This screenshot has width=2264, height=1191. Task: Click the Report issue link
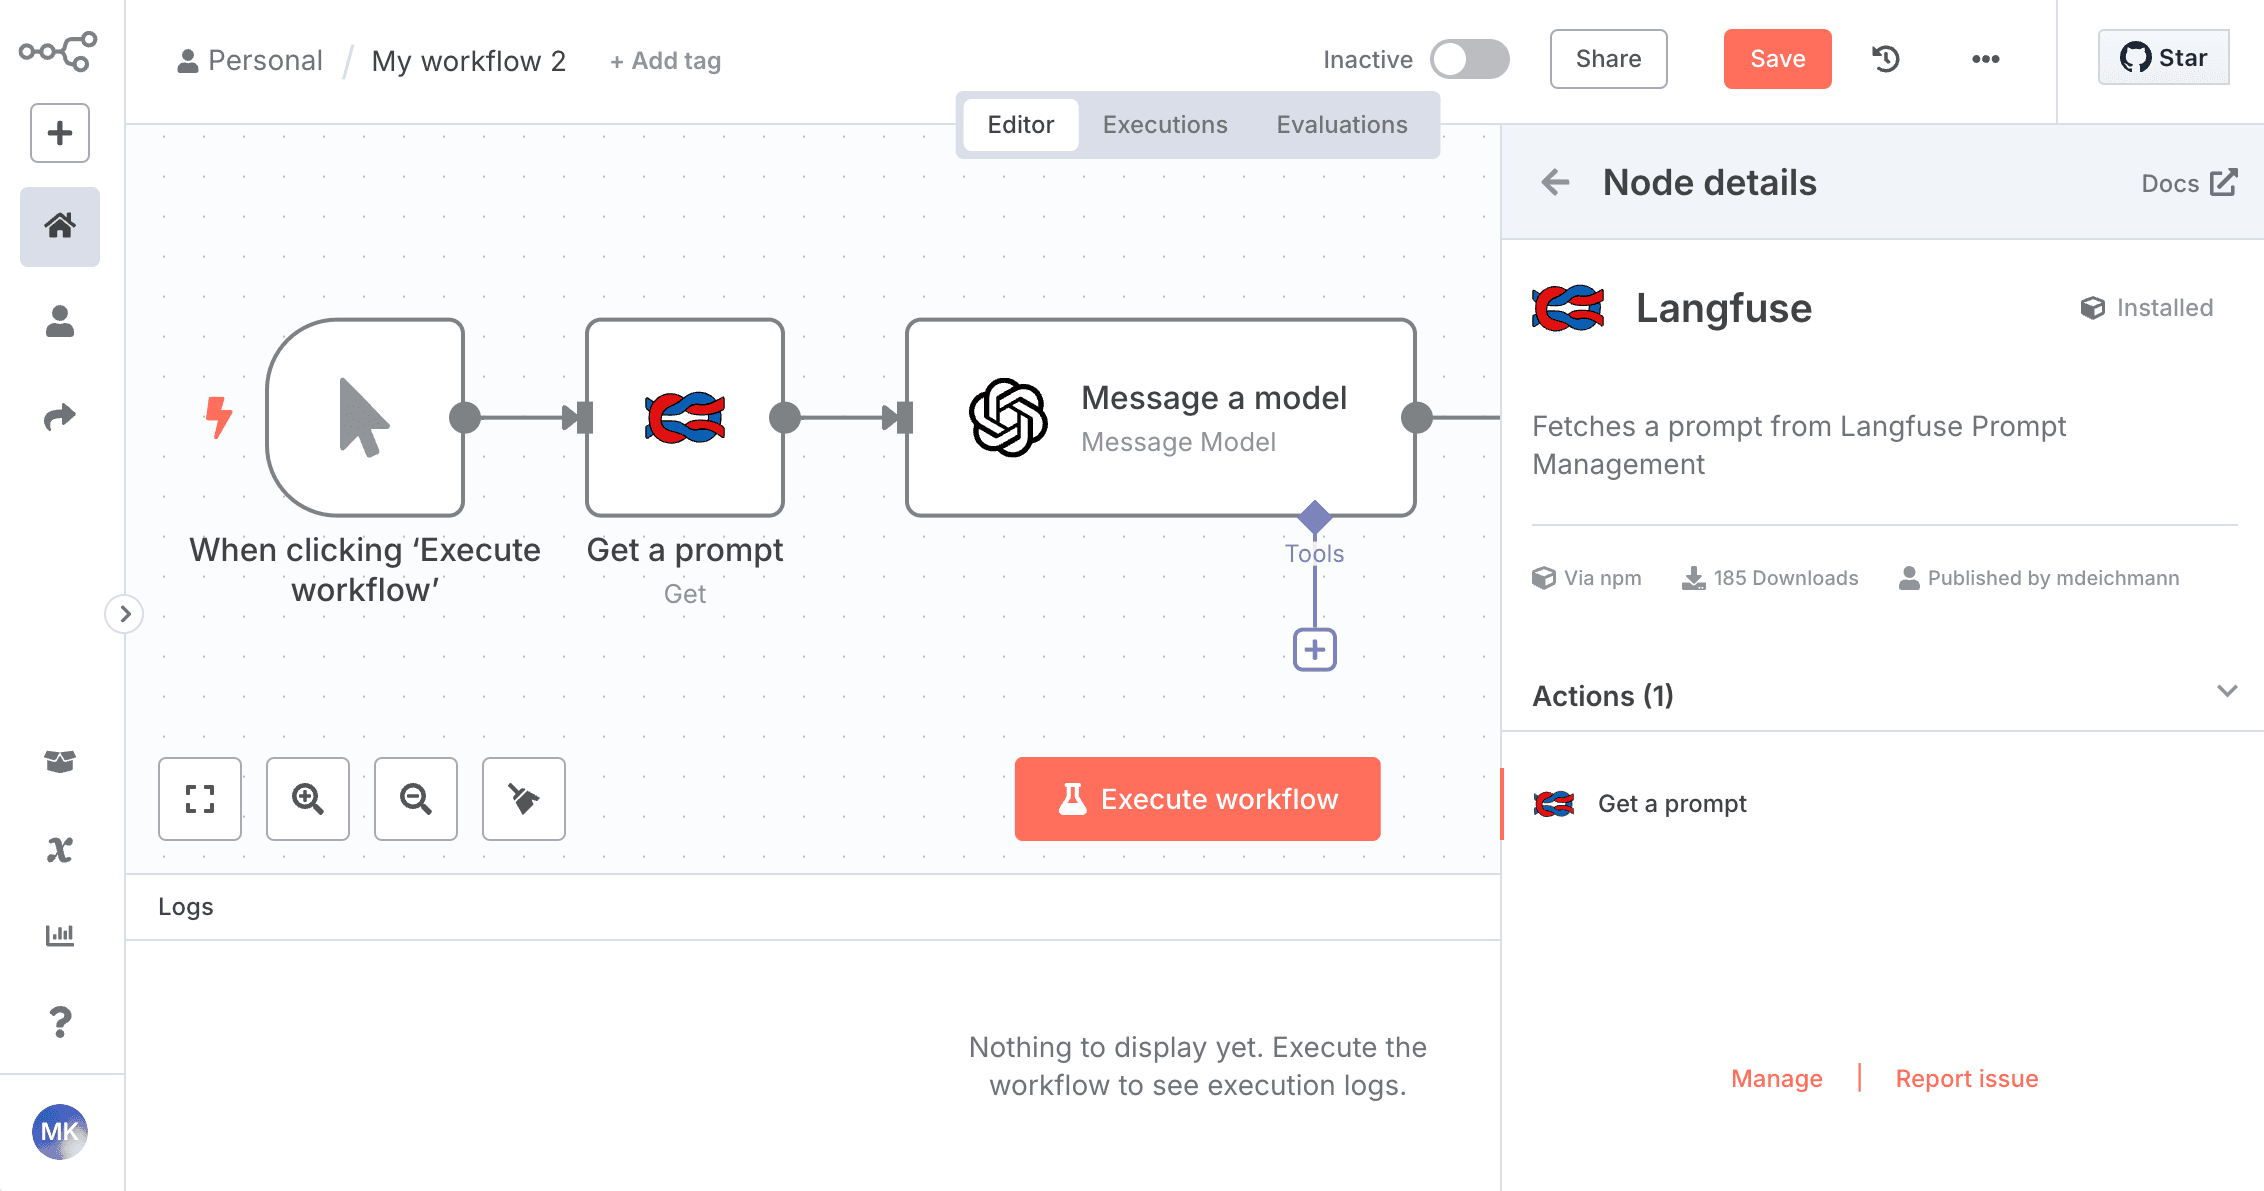coord(1966,1078)
